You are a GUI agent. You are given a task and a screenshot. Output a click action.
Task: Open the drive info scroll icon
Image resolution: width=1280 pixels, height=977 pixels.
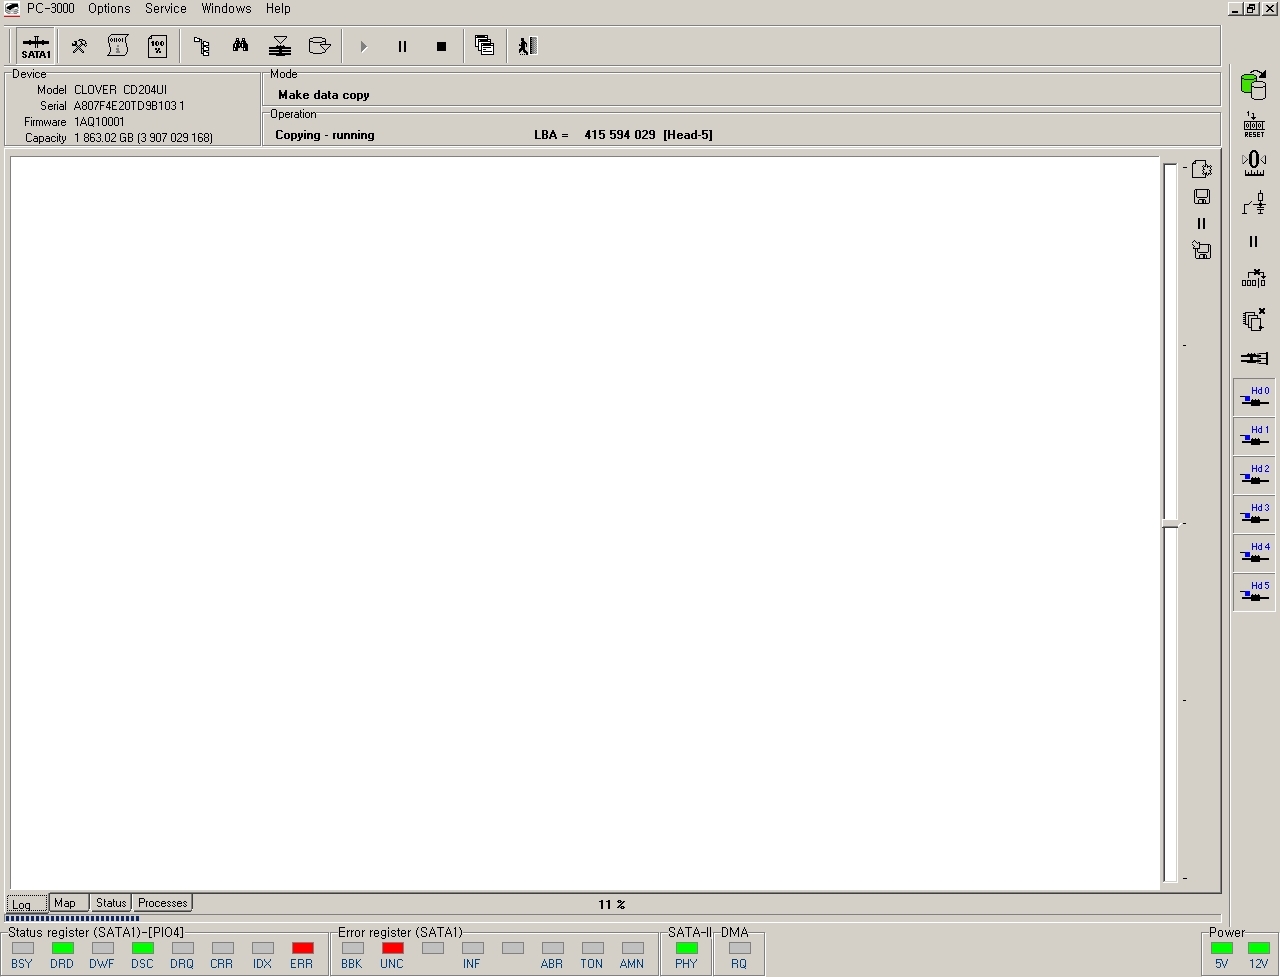(118, 46)
